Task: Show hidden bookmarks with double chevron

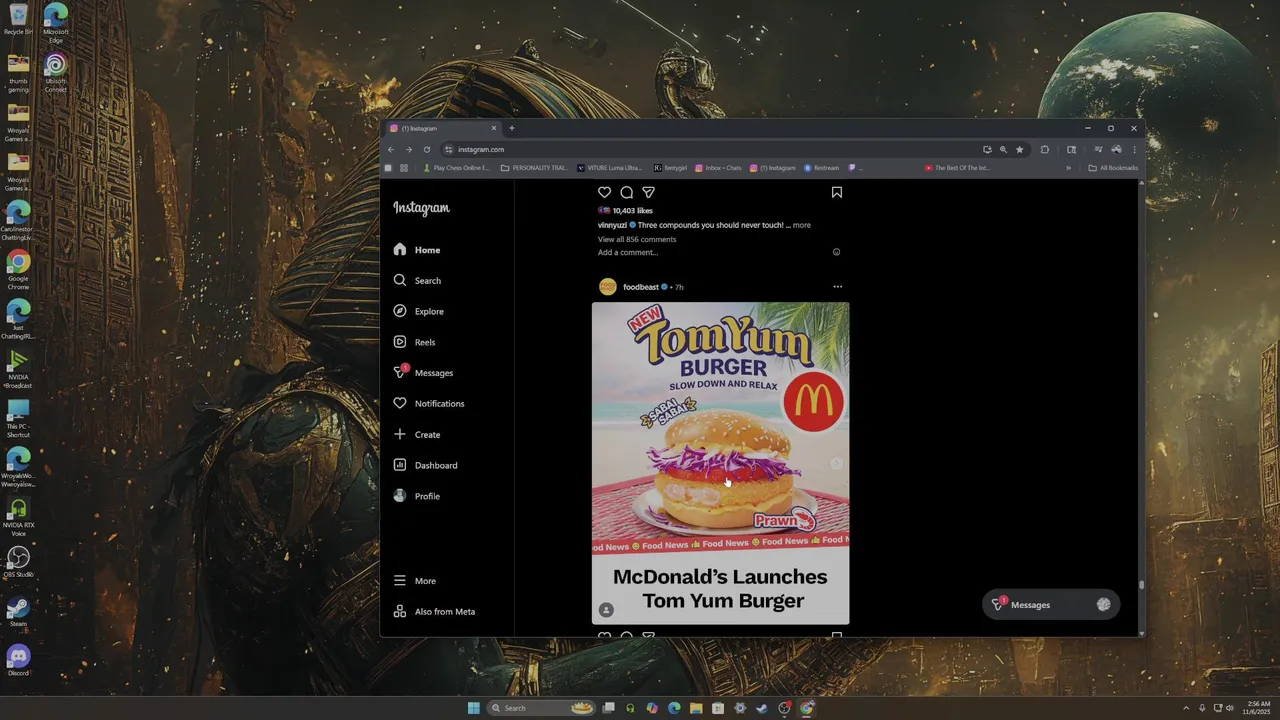Action: pos(1068,168)
